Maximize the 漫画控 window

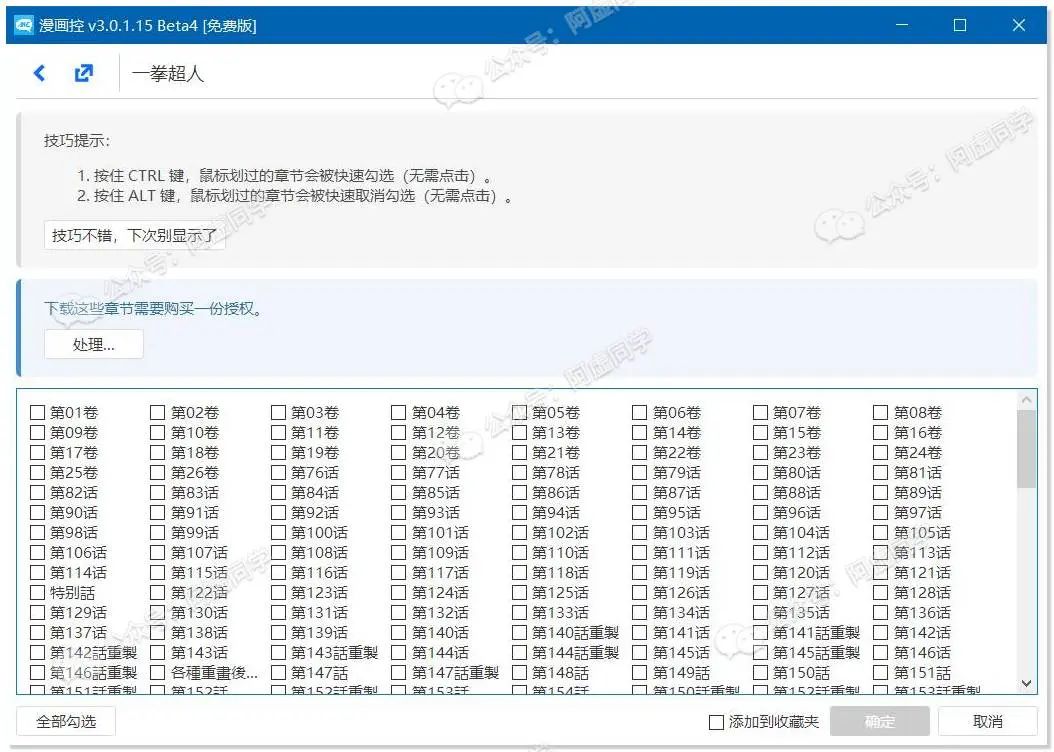pos(960,26)
